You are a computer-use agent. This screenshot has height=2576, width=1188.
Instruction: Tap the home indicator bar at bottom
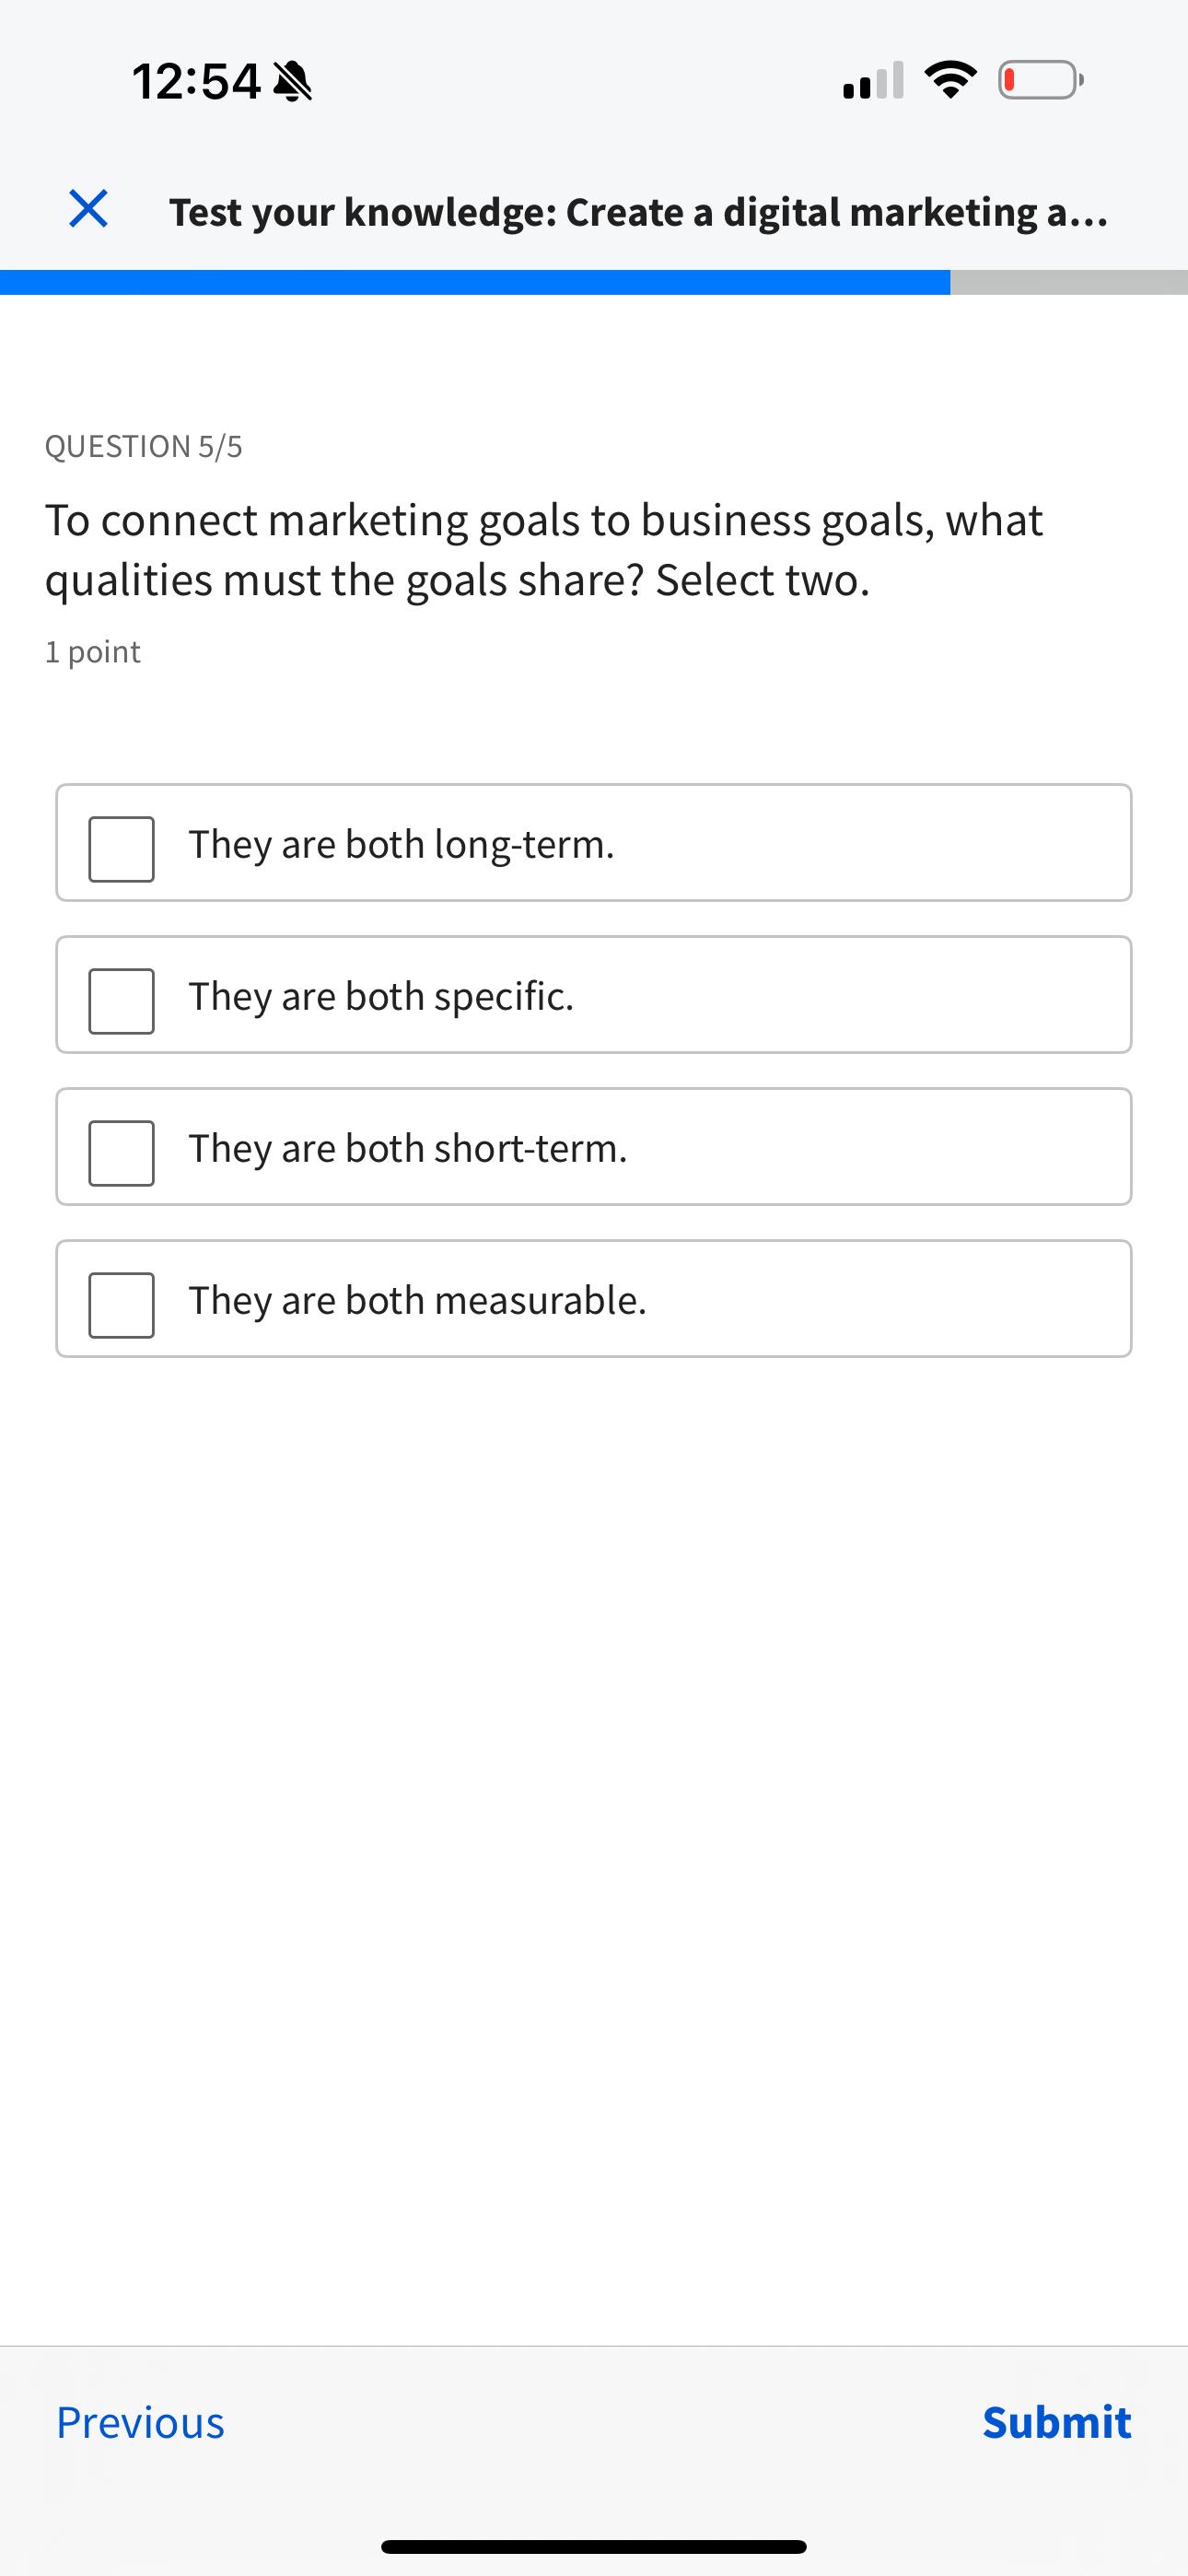tap(594, 2546)
